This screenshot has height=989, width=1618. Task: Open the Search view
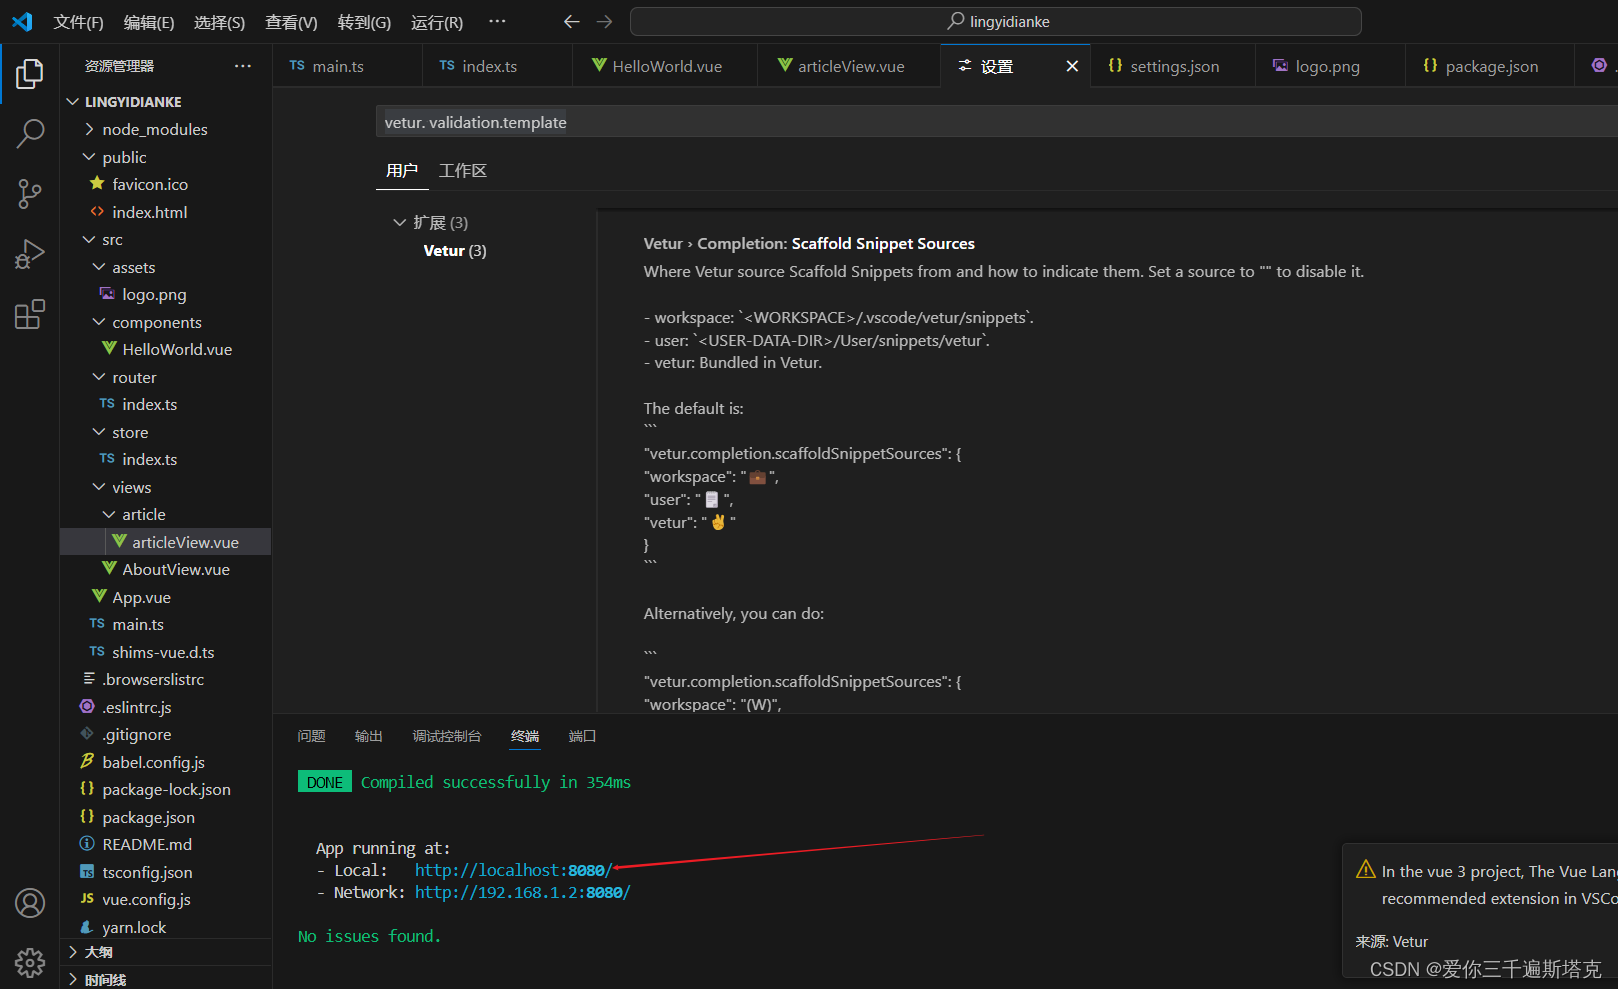[29, 133]
